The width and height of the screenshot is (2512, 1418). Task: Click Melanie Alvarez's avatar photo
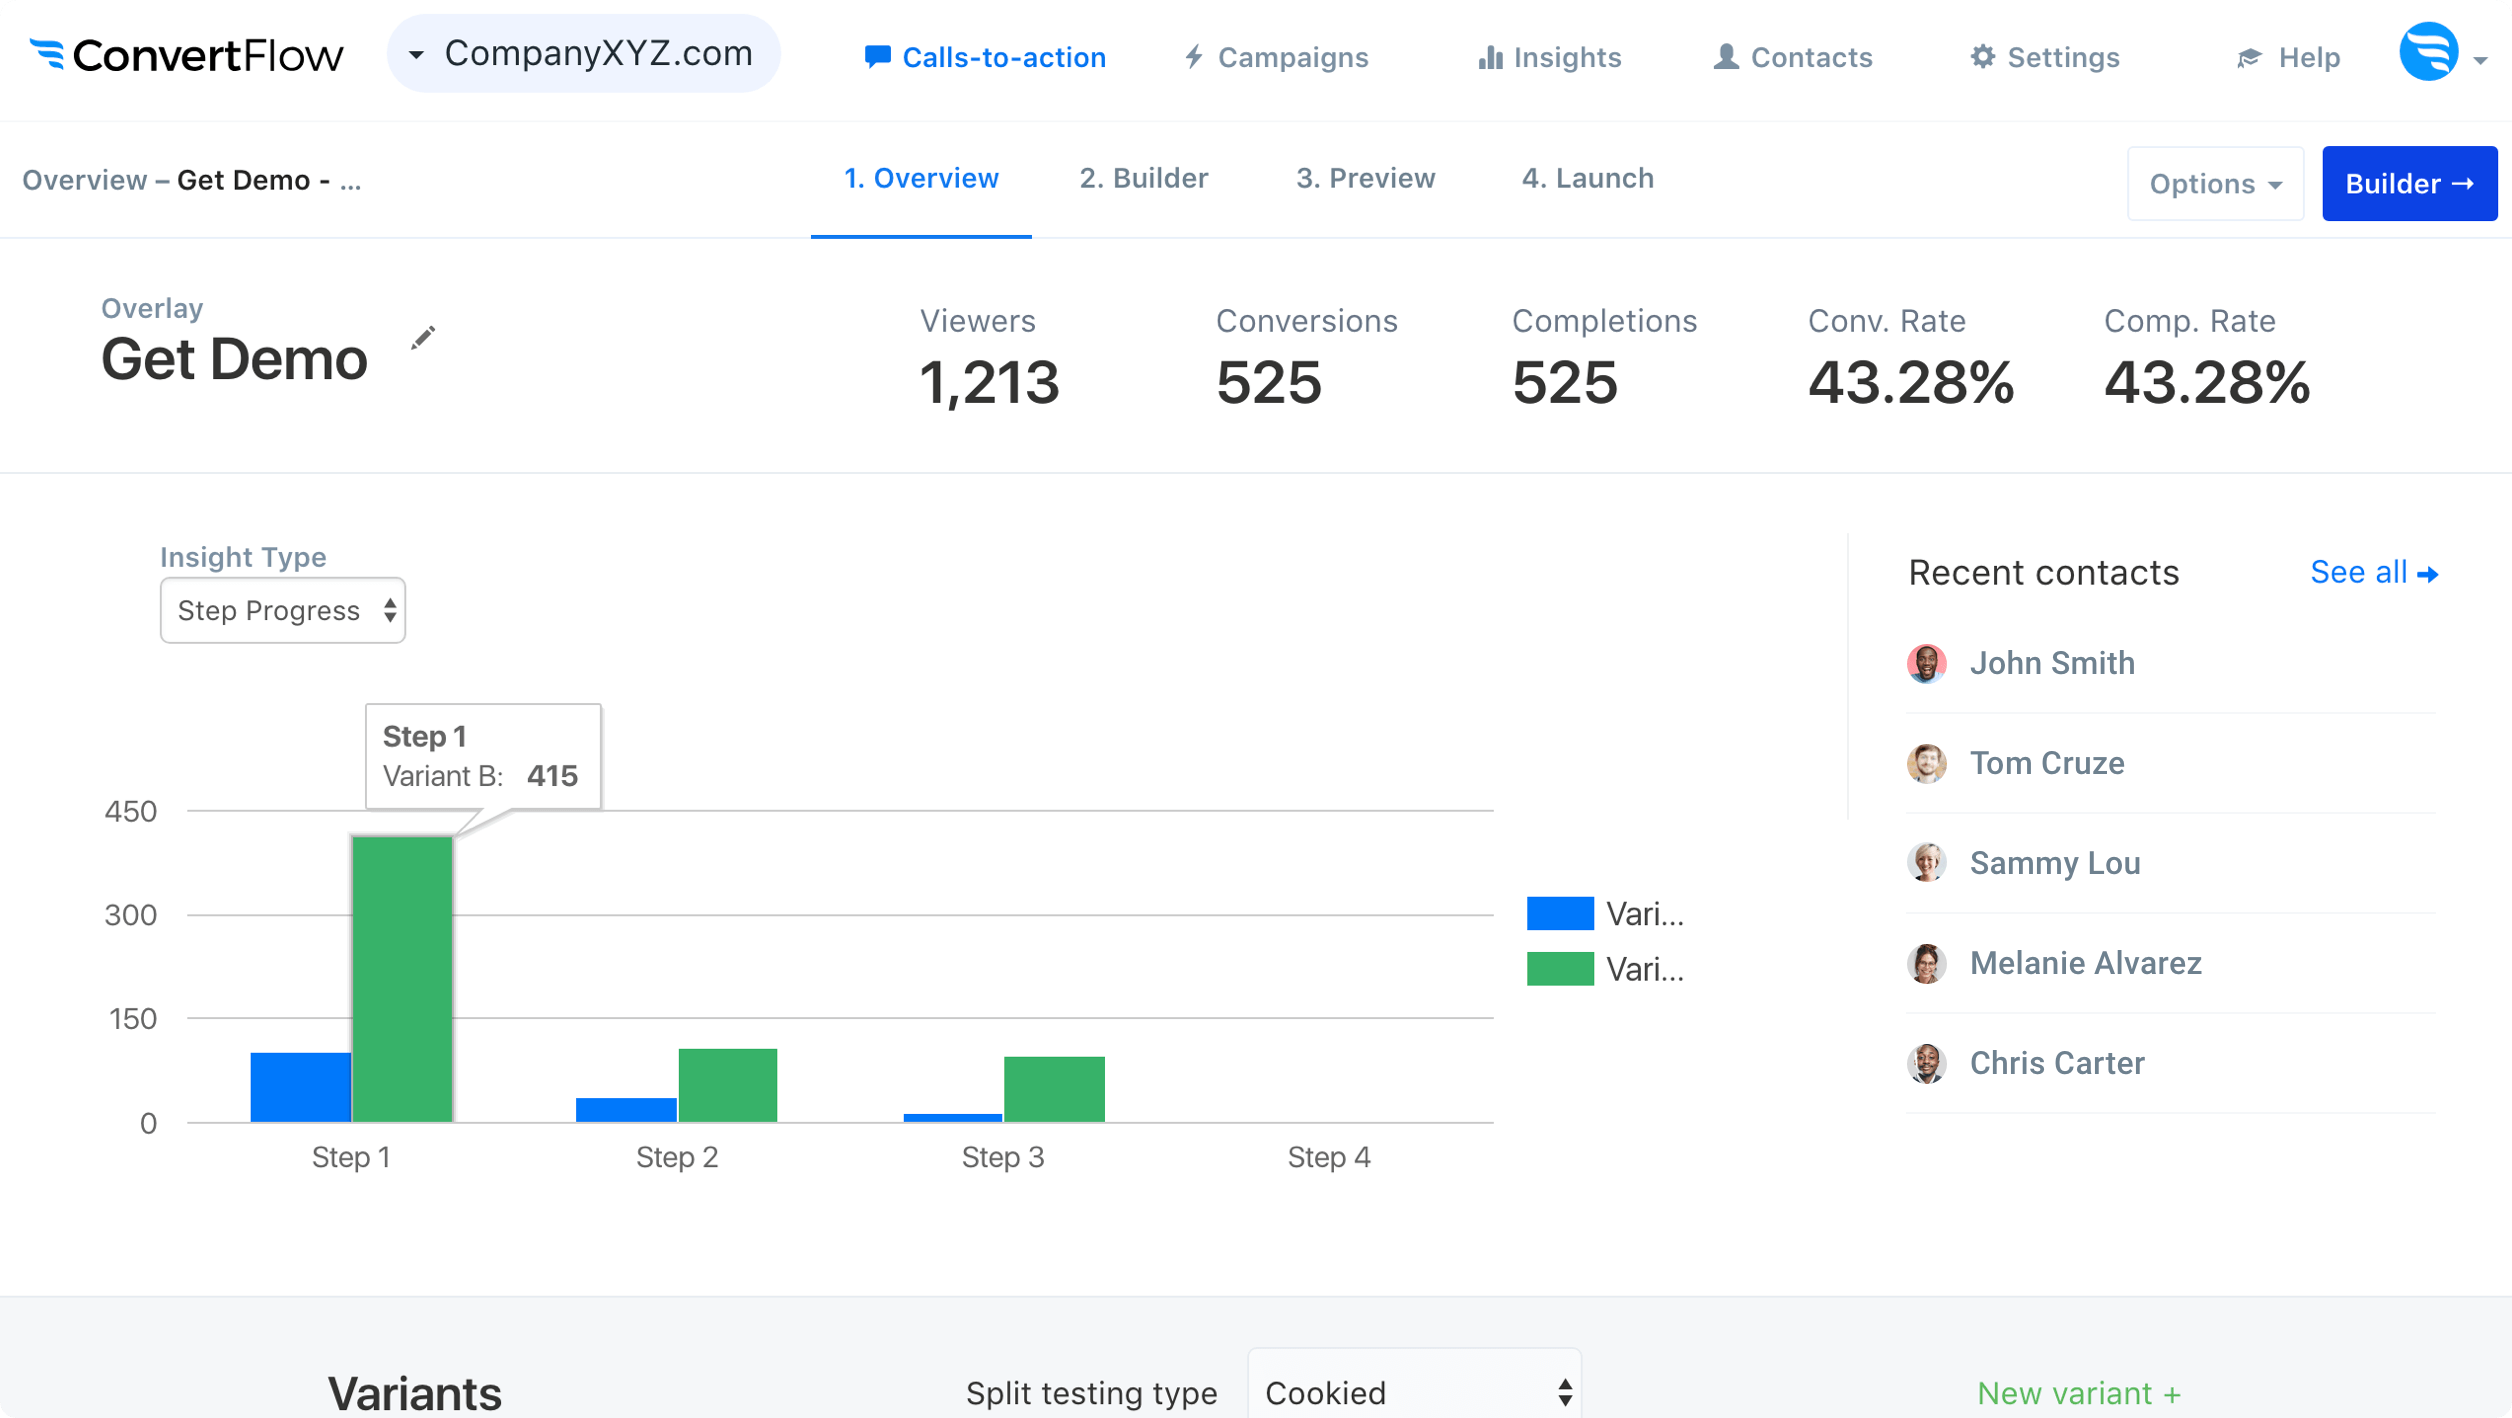click(1926, 963)
